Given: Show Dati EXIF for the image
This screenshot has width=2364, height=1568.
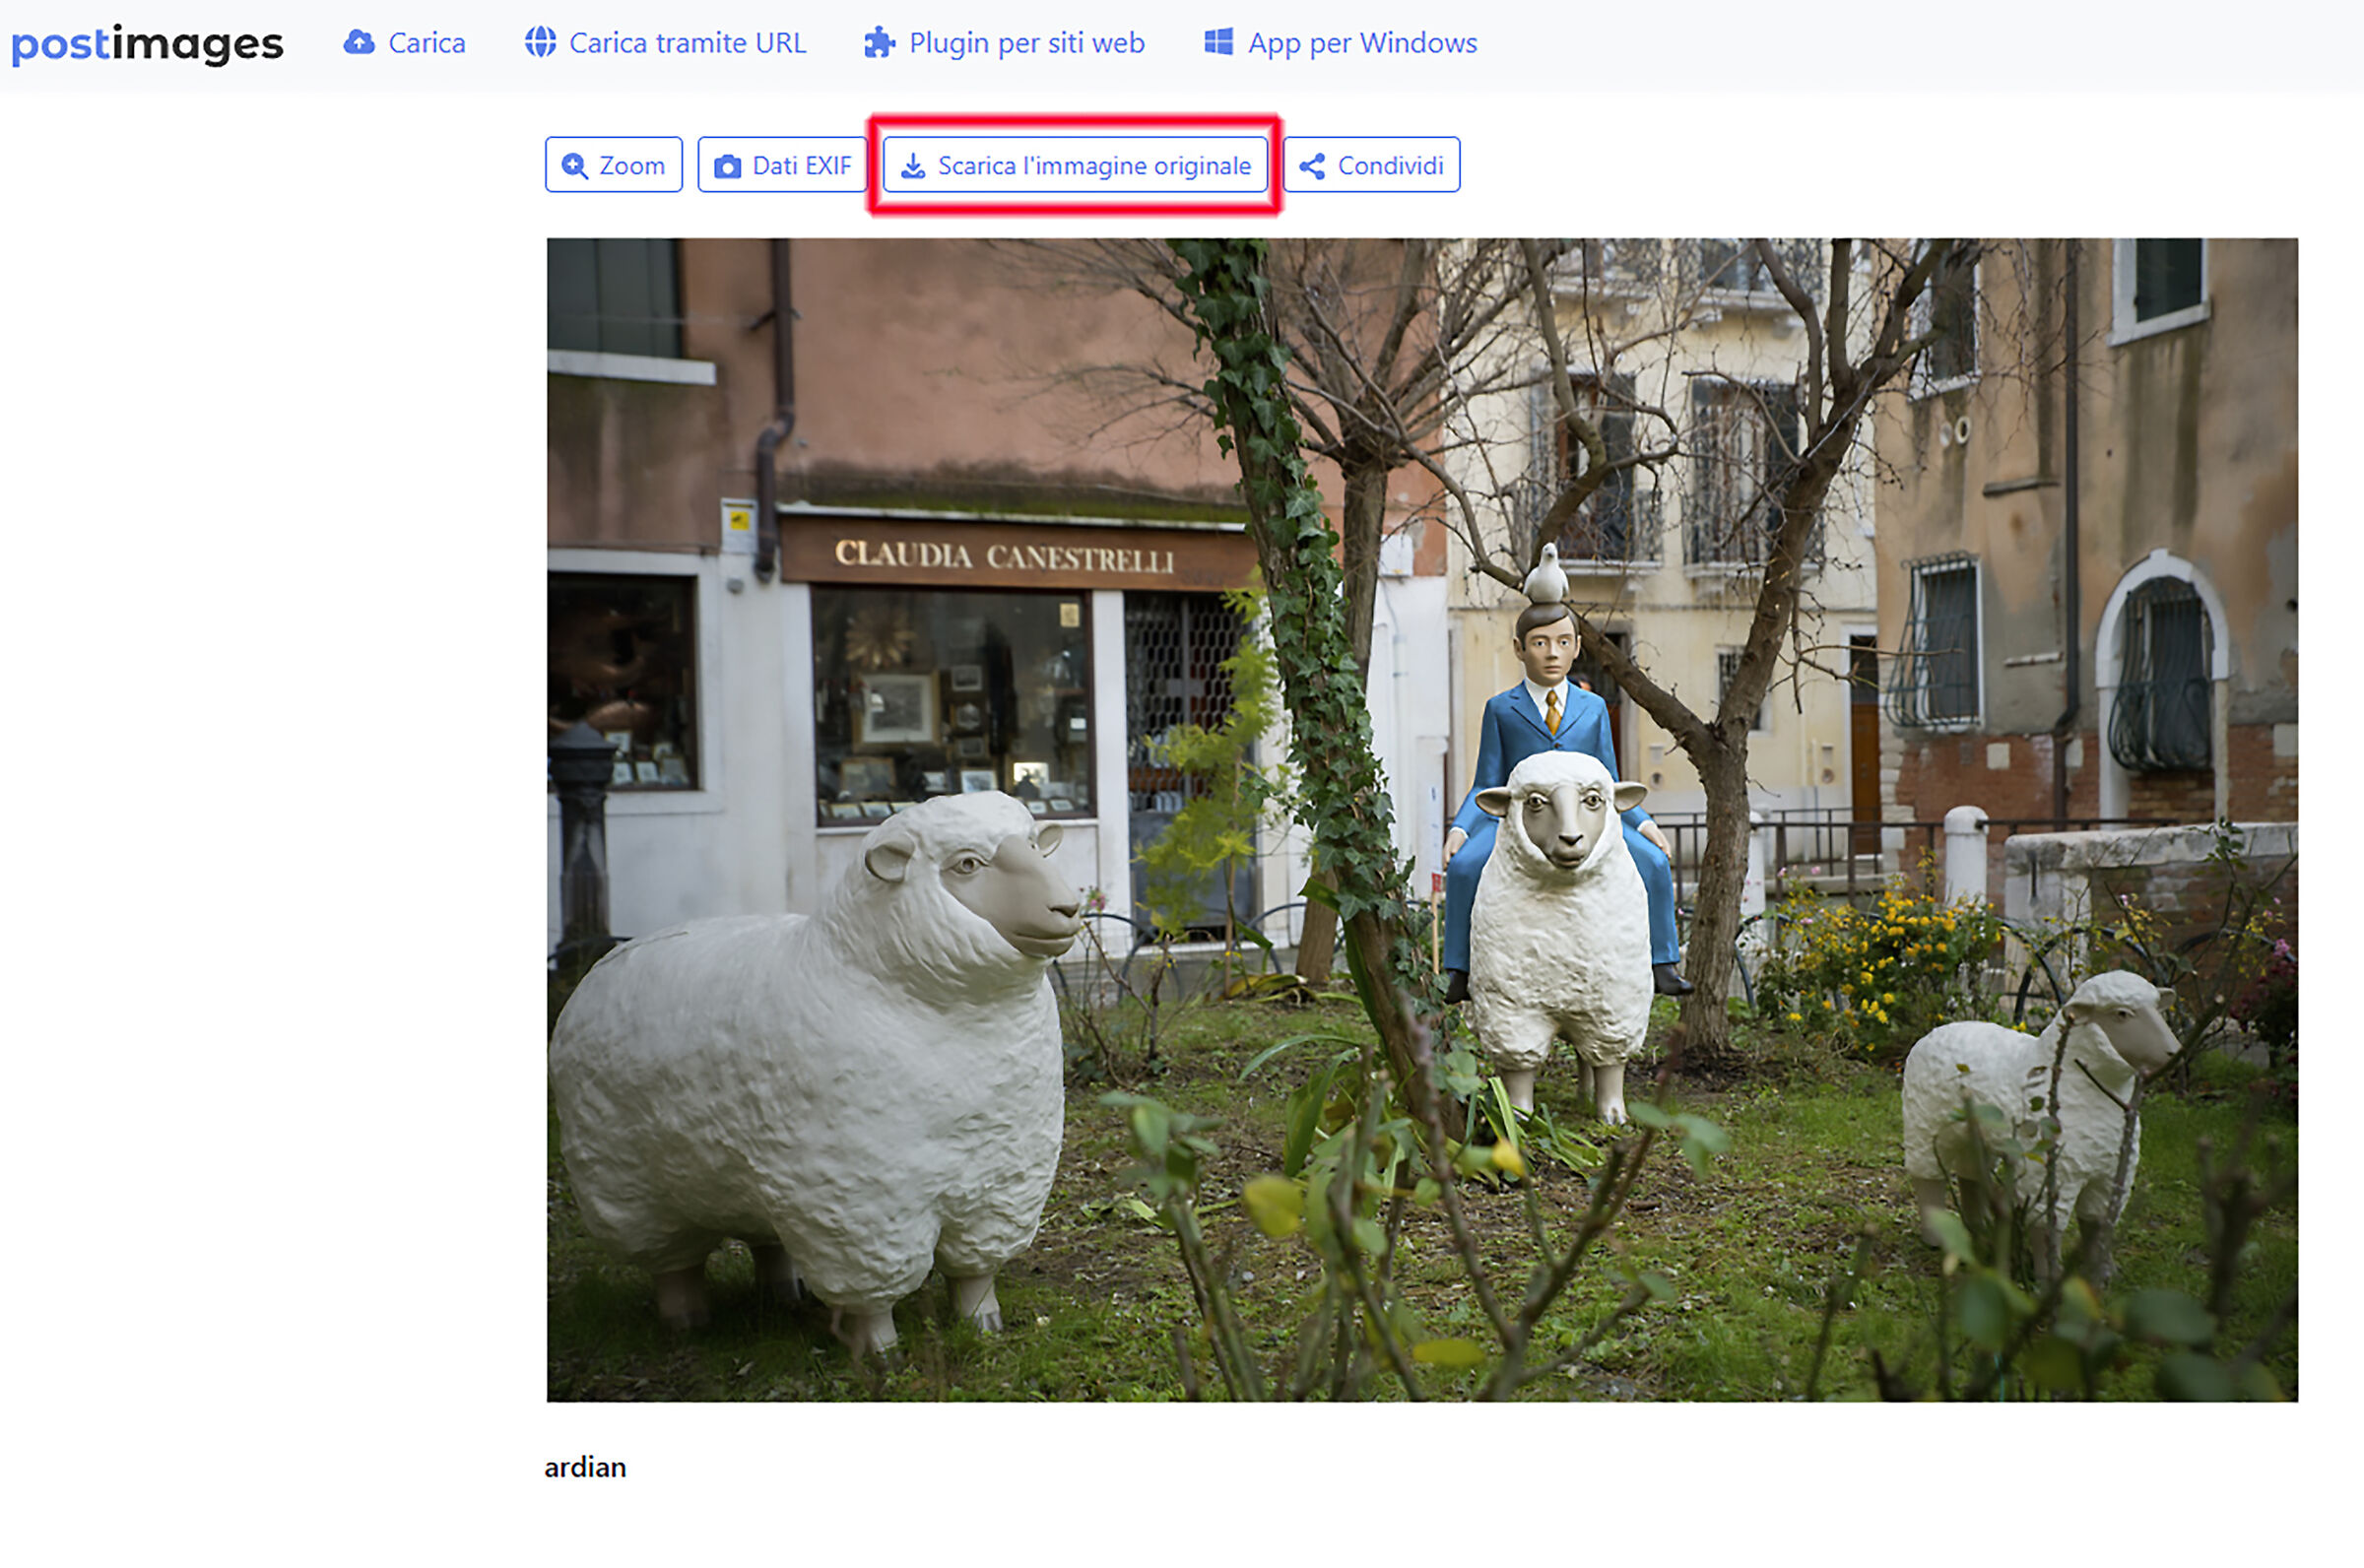Looking at the screenshot, I should (782, 165).
